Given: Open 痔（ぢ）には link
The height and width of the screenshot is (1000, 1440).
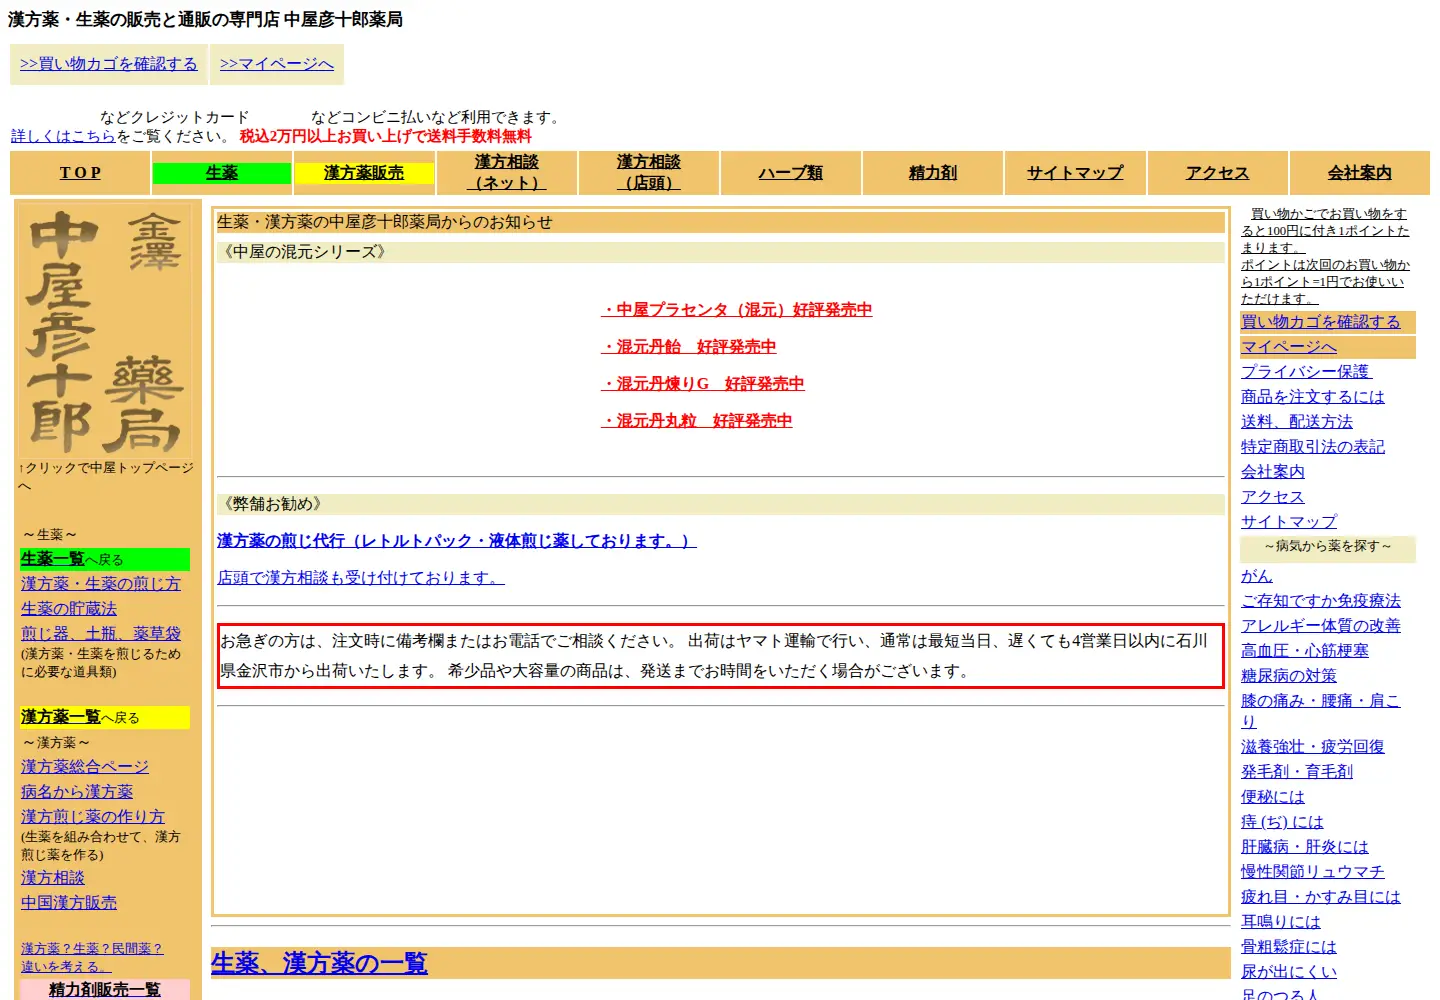Looking at the screenshot, I should coord(1282,822).
